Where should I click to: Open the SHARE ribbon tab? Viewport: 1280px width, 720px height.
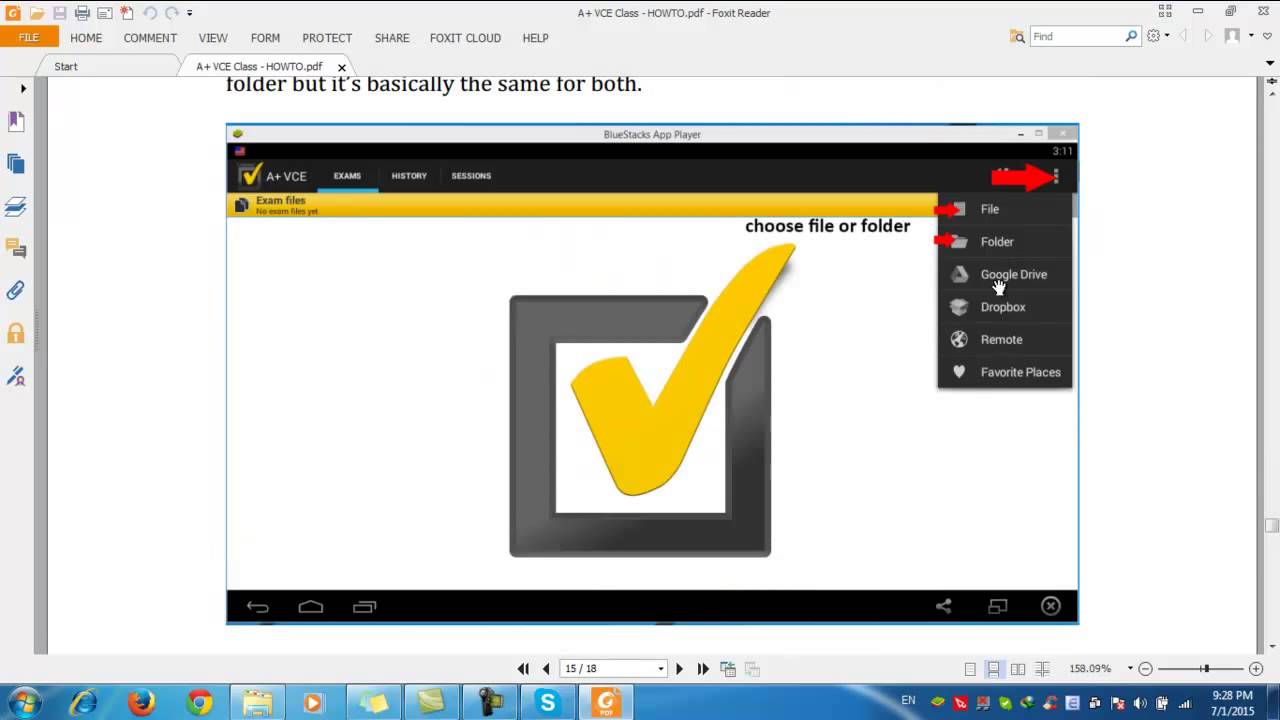[392, 38]
